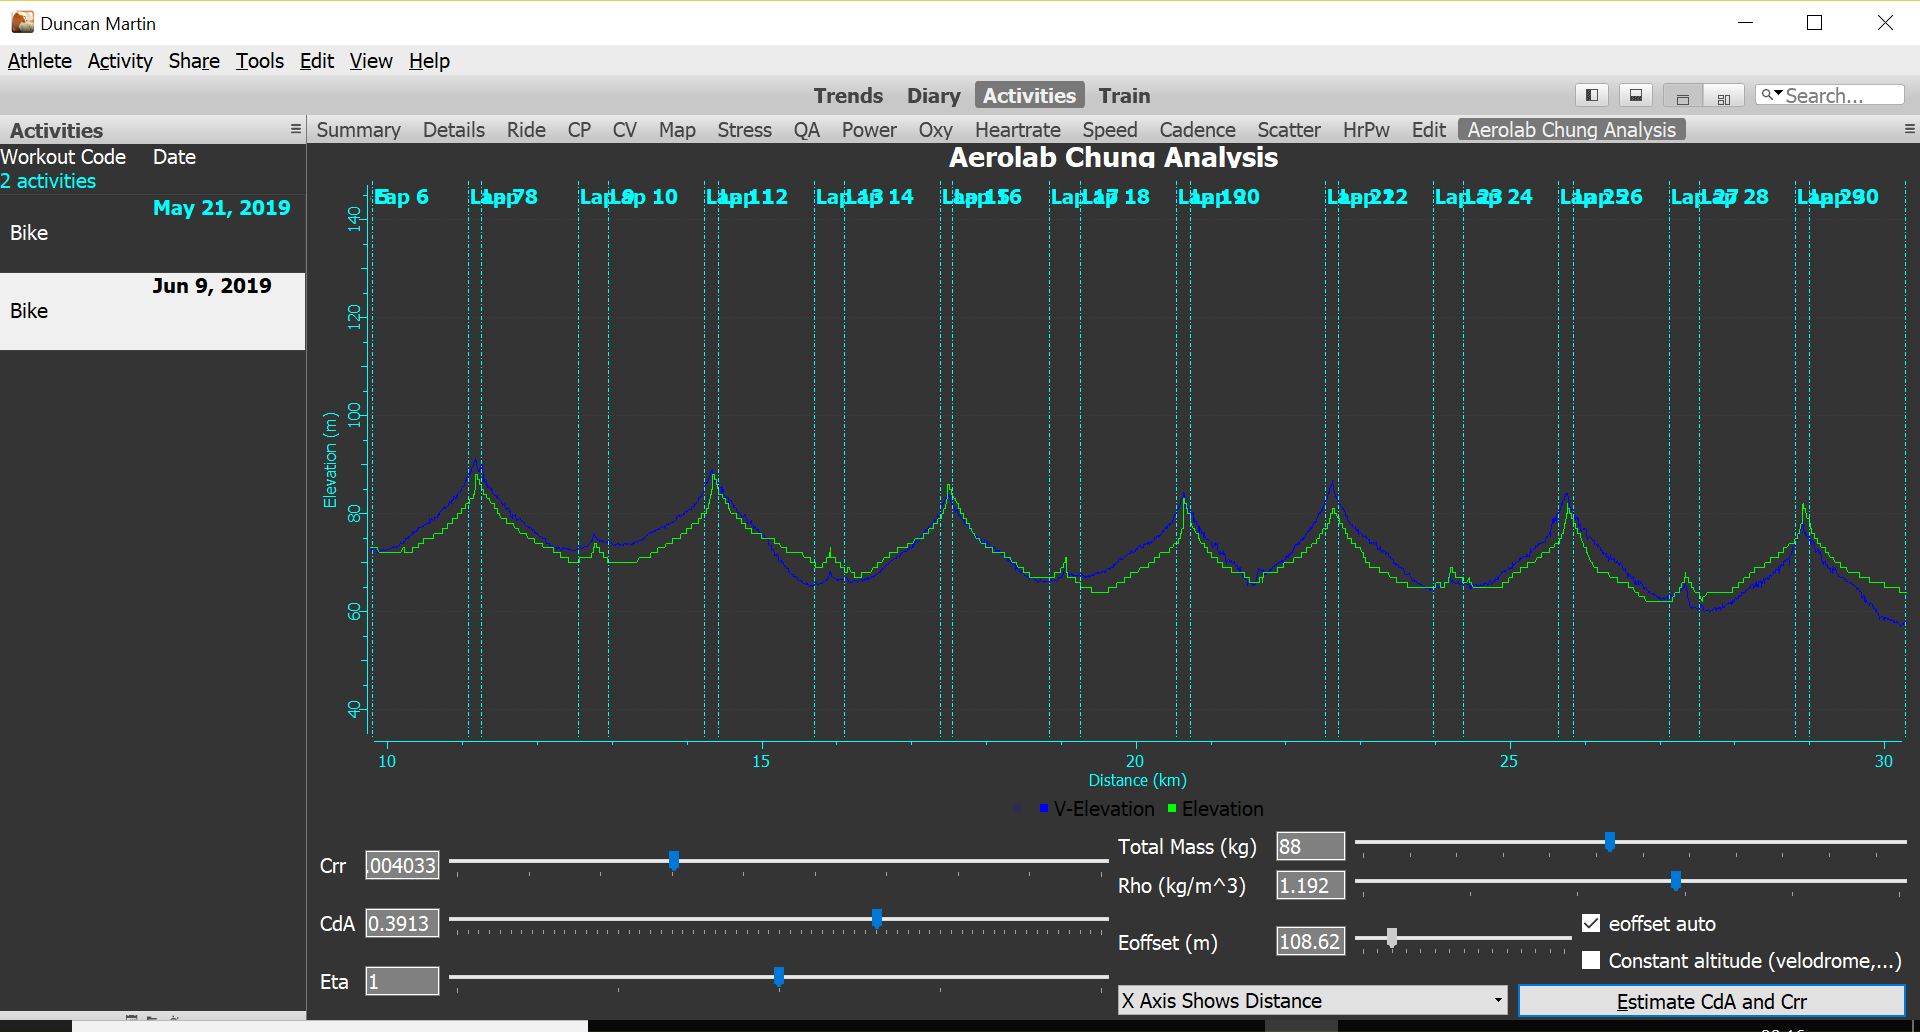The height and width of the screenshot is (1032, 1920).
Task: Enable the Constant altitude (velodrome) checkbox
Action: point(1591,960)
